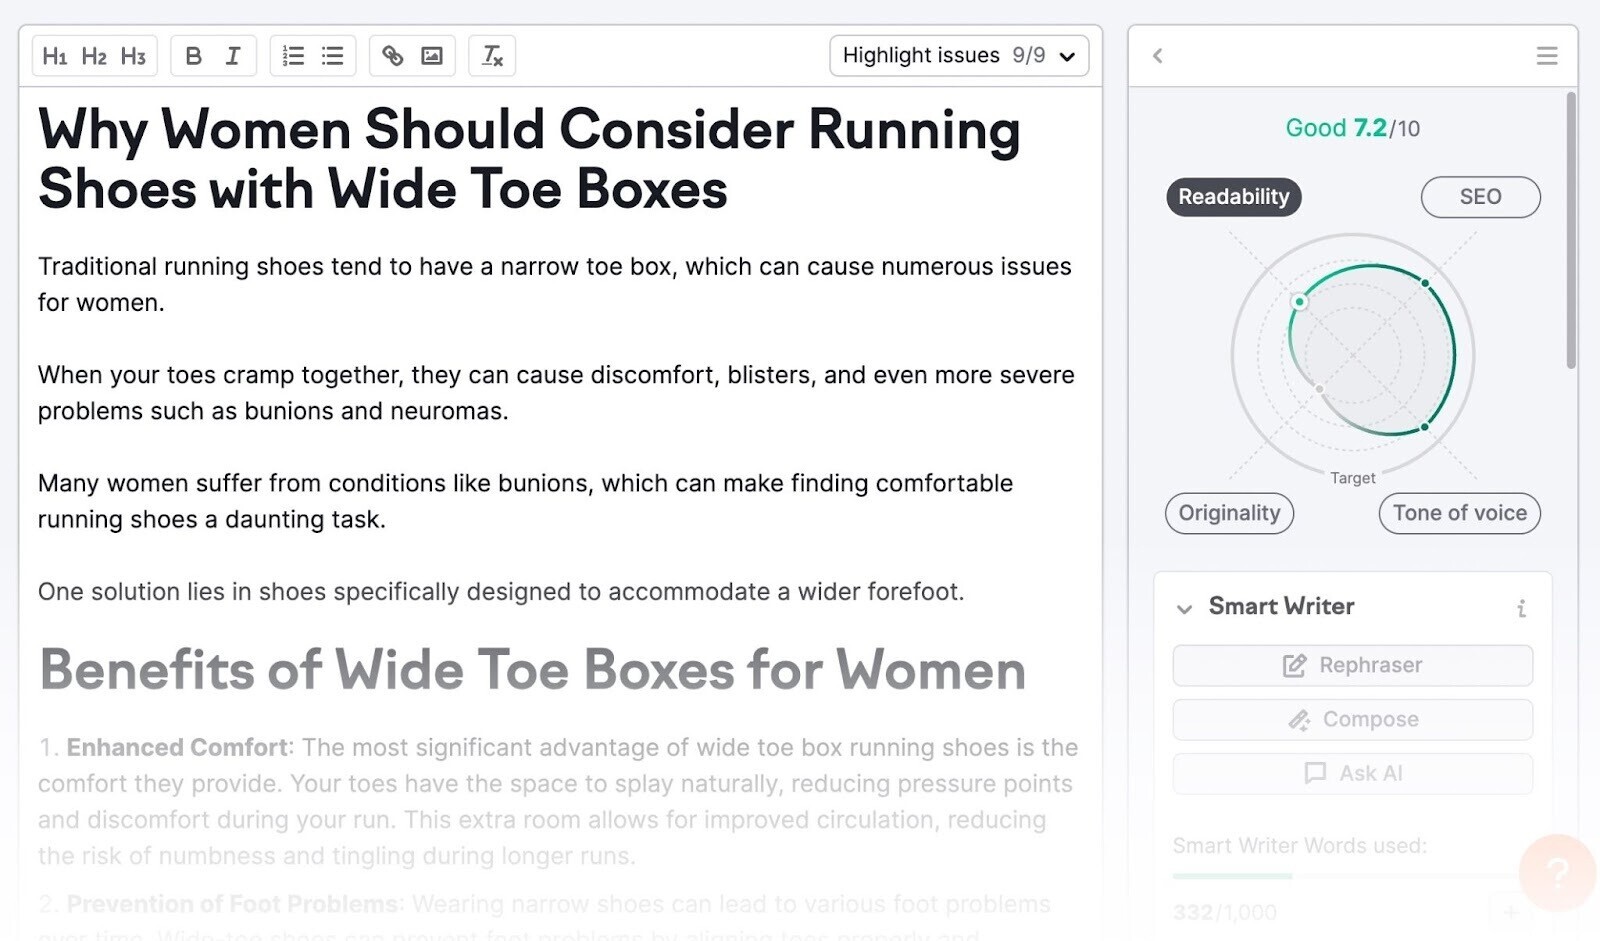Insert an image
Viewport: 1600px width, 941px height.
[x=432, y=56]
